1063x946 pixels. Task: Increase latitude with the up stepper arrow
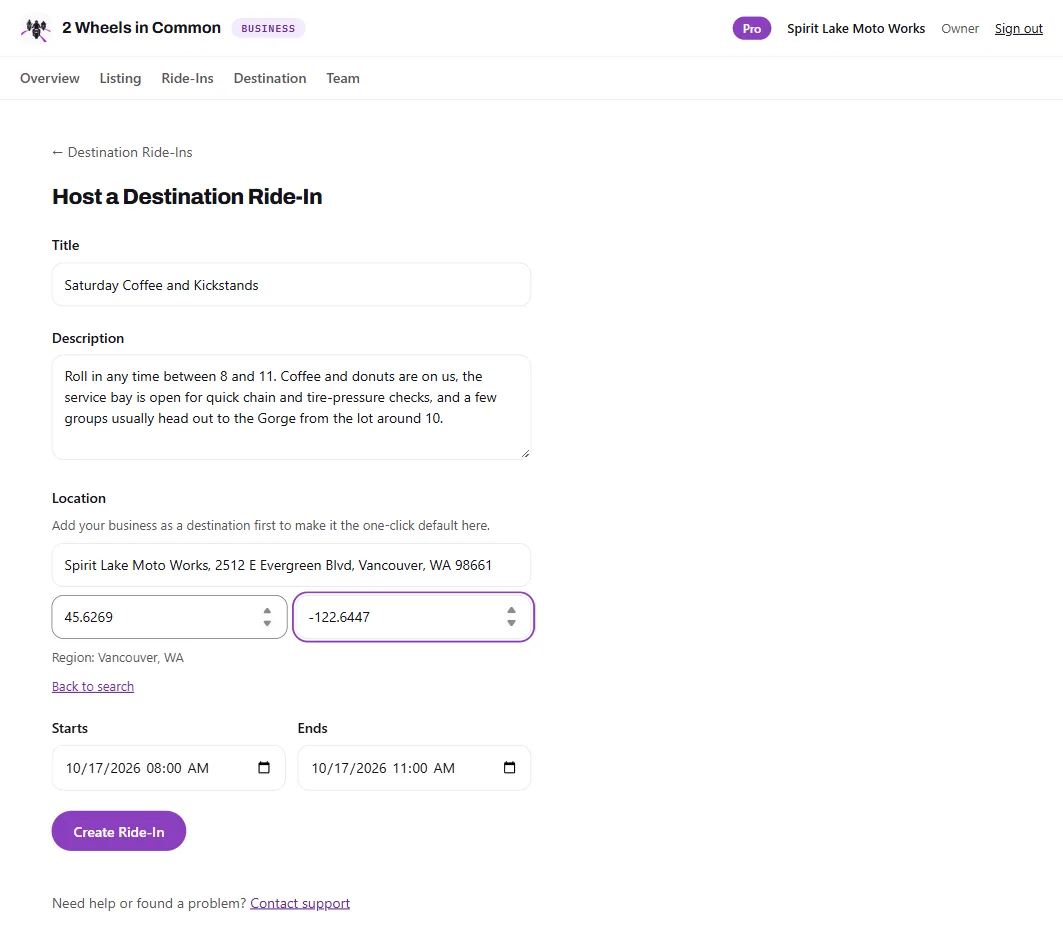coord(267,610)
